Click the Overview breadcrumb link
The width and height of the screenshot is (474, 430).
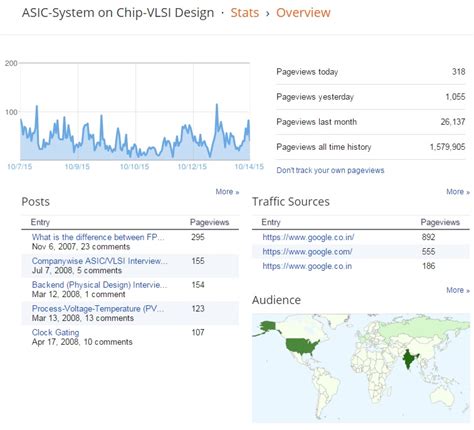(x=303, y=13)
